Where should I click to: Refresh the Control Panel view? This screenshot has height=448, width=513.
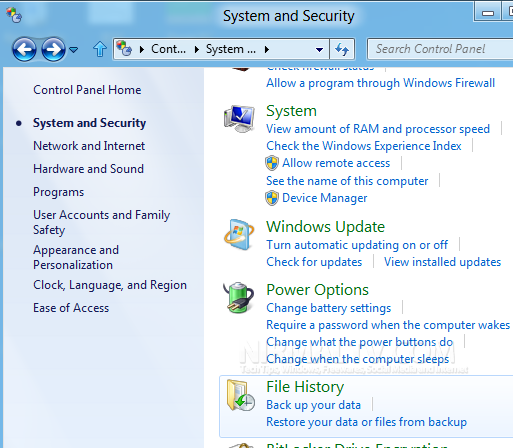pos(342,49)
